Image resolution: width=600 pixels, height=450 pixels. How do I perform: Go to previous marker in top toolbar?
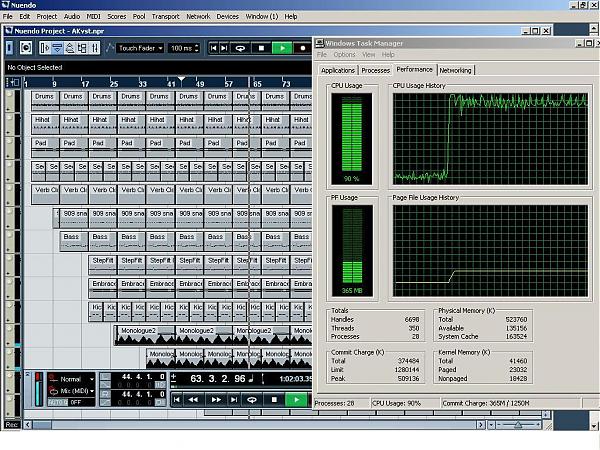click(x=213, y=47)
